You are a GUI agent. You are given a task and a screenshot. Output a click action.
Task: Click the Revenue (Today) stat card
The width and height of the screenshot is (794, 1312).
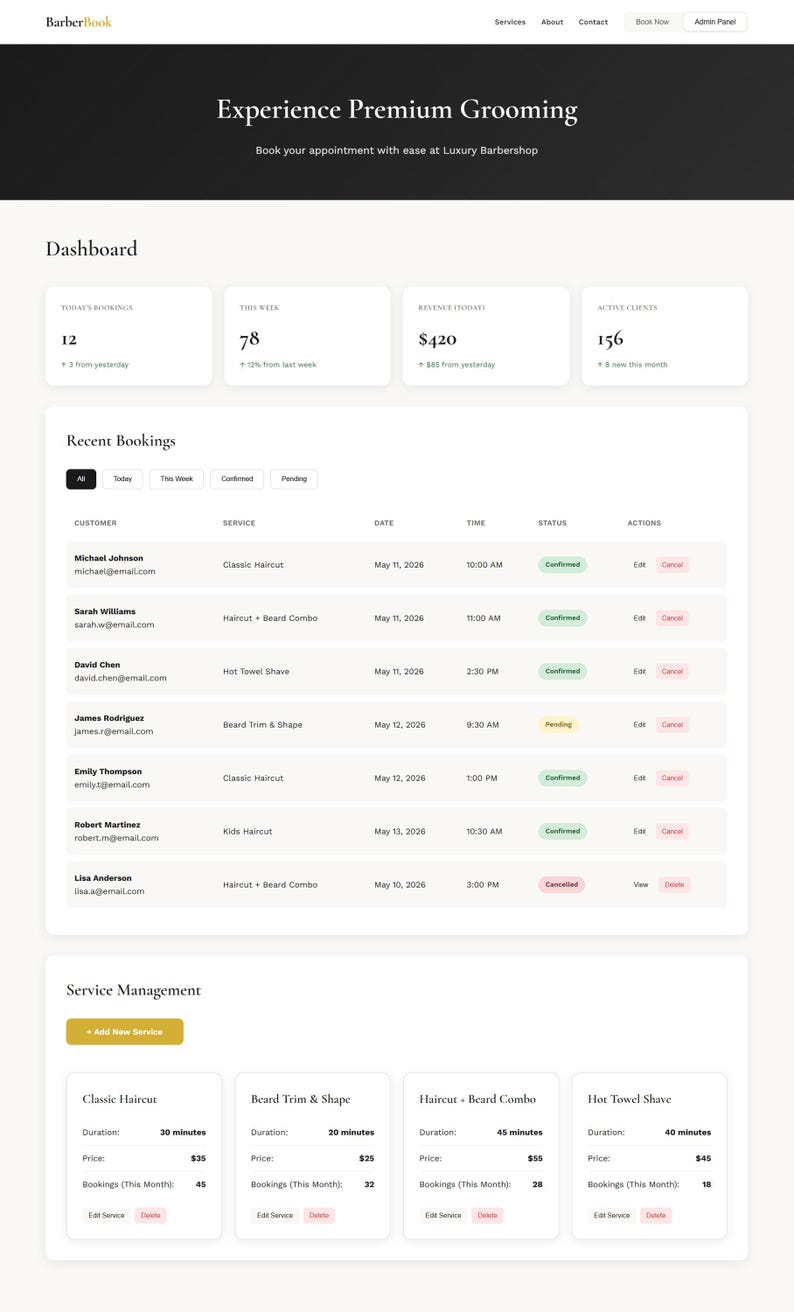coord(486,336)
